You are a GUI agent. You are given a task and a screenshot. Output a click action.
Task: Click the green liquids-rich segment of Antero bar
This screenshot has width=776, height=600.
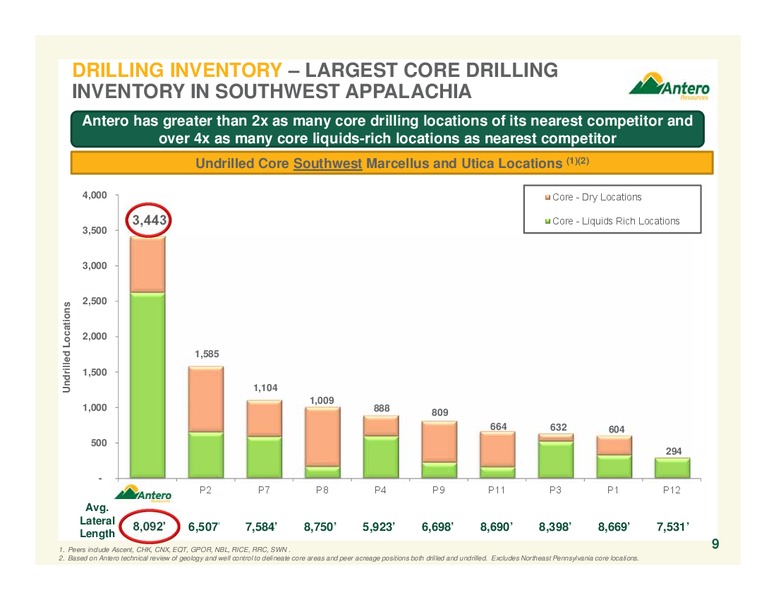pos(147,385)
